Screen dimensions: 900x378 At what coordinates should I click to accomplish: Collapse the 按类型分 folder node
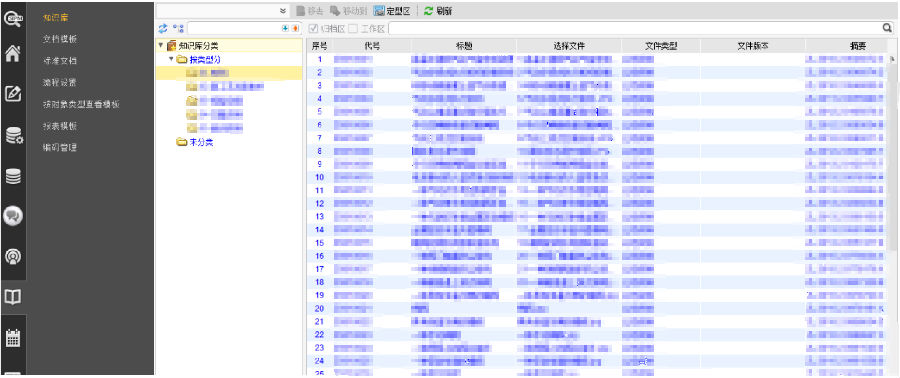(171, 59)
